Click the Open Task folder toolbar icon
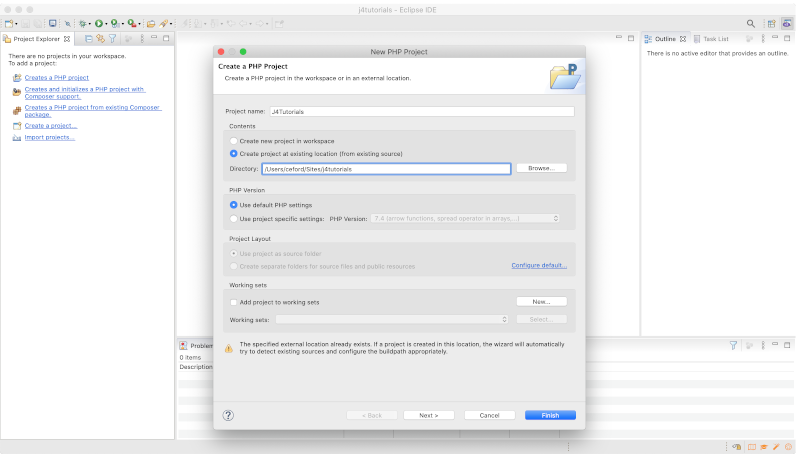This screenshot has width=800, height=454. point(151,23)
